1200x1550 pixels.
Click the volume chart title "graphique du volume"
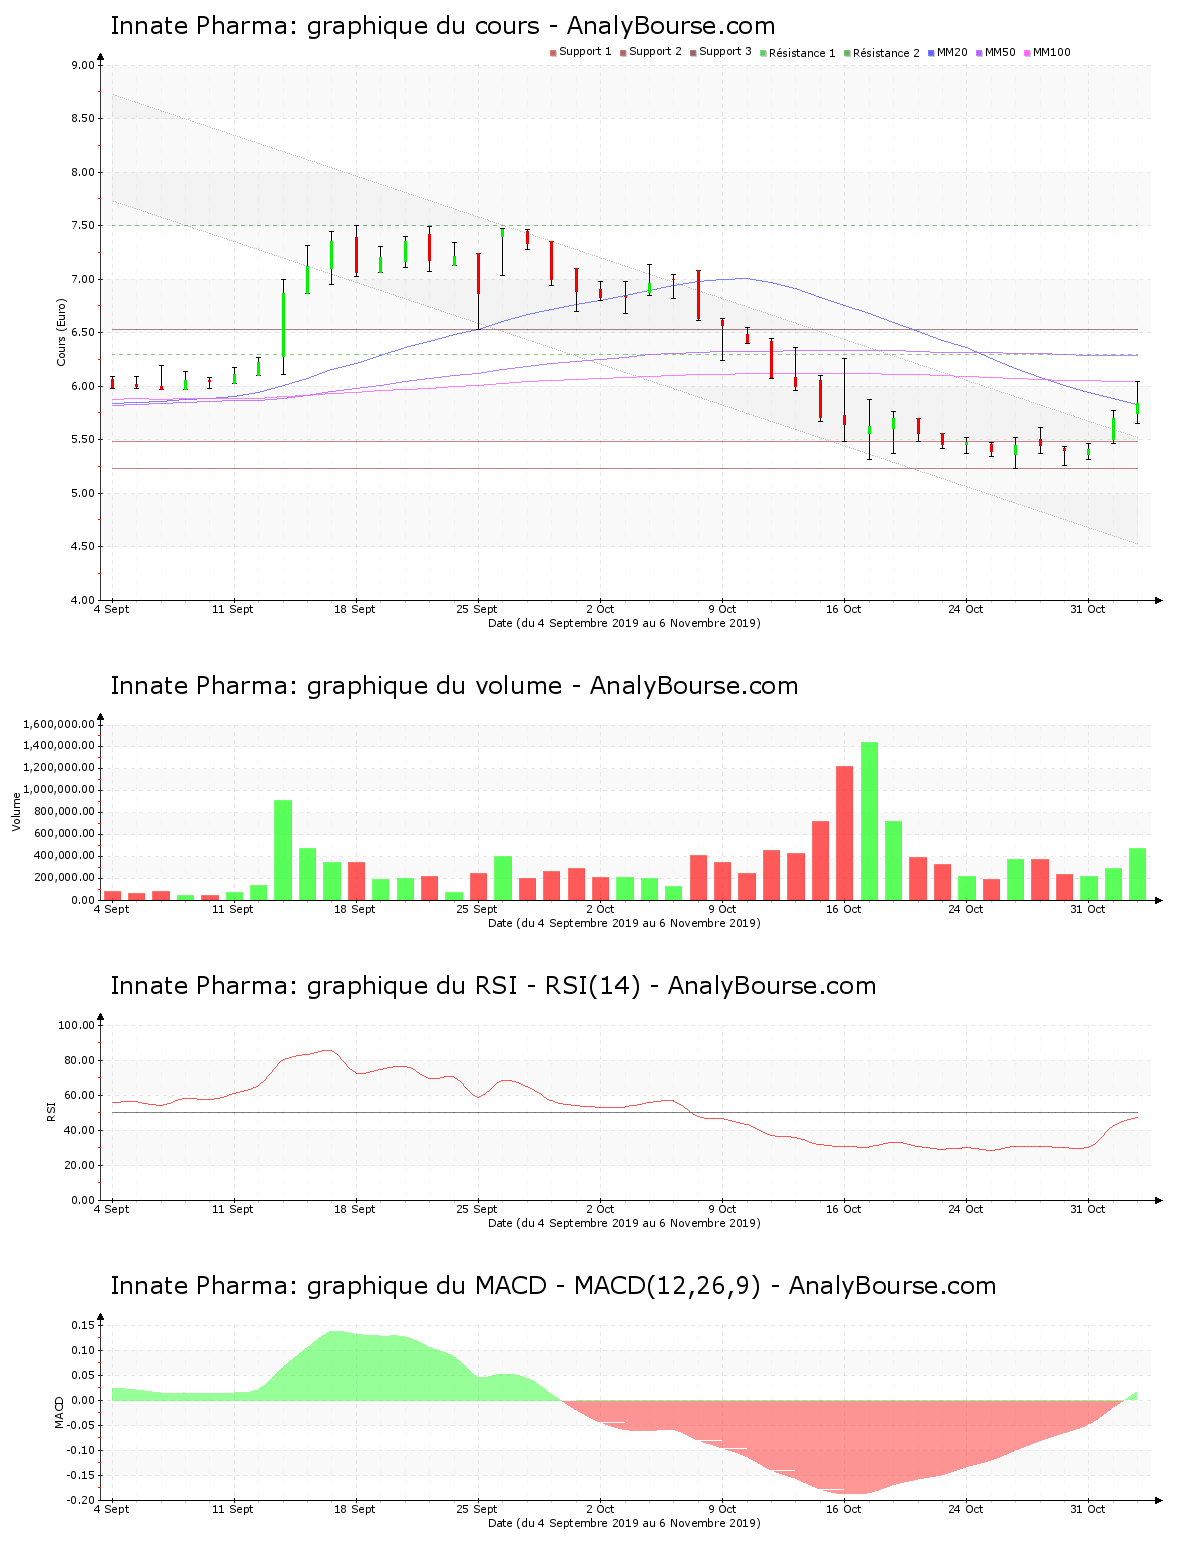(x=434, y=686)
